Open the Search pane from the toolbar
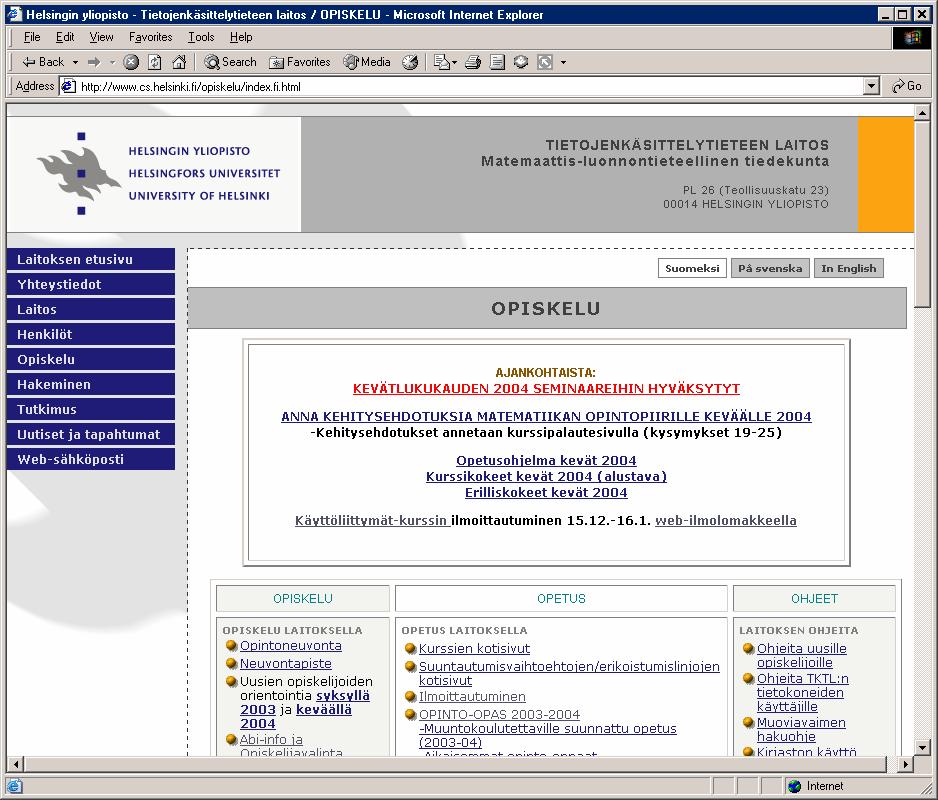Screen dimensions: 938x800 tap(230, 62)
